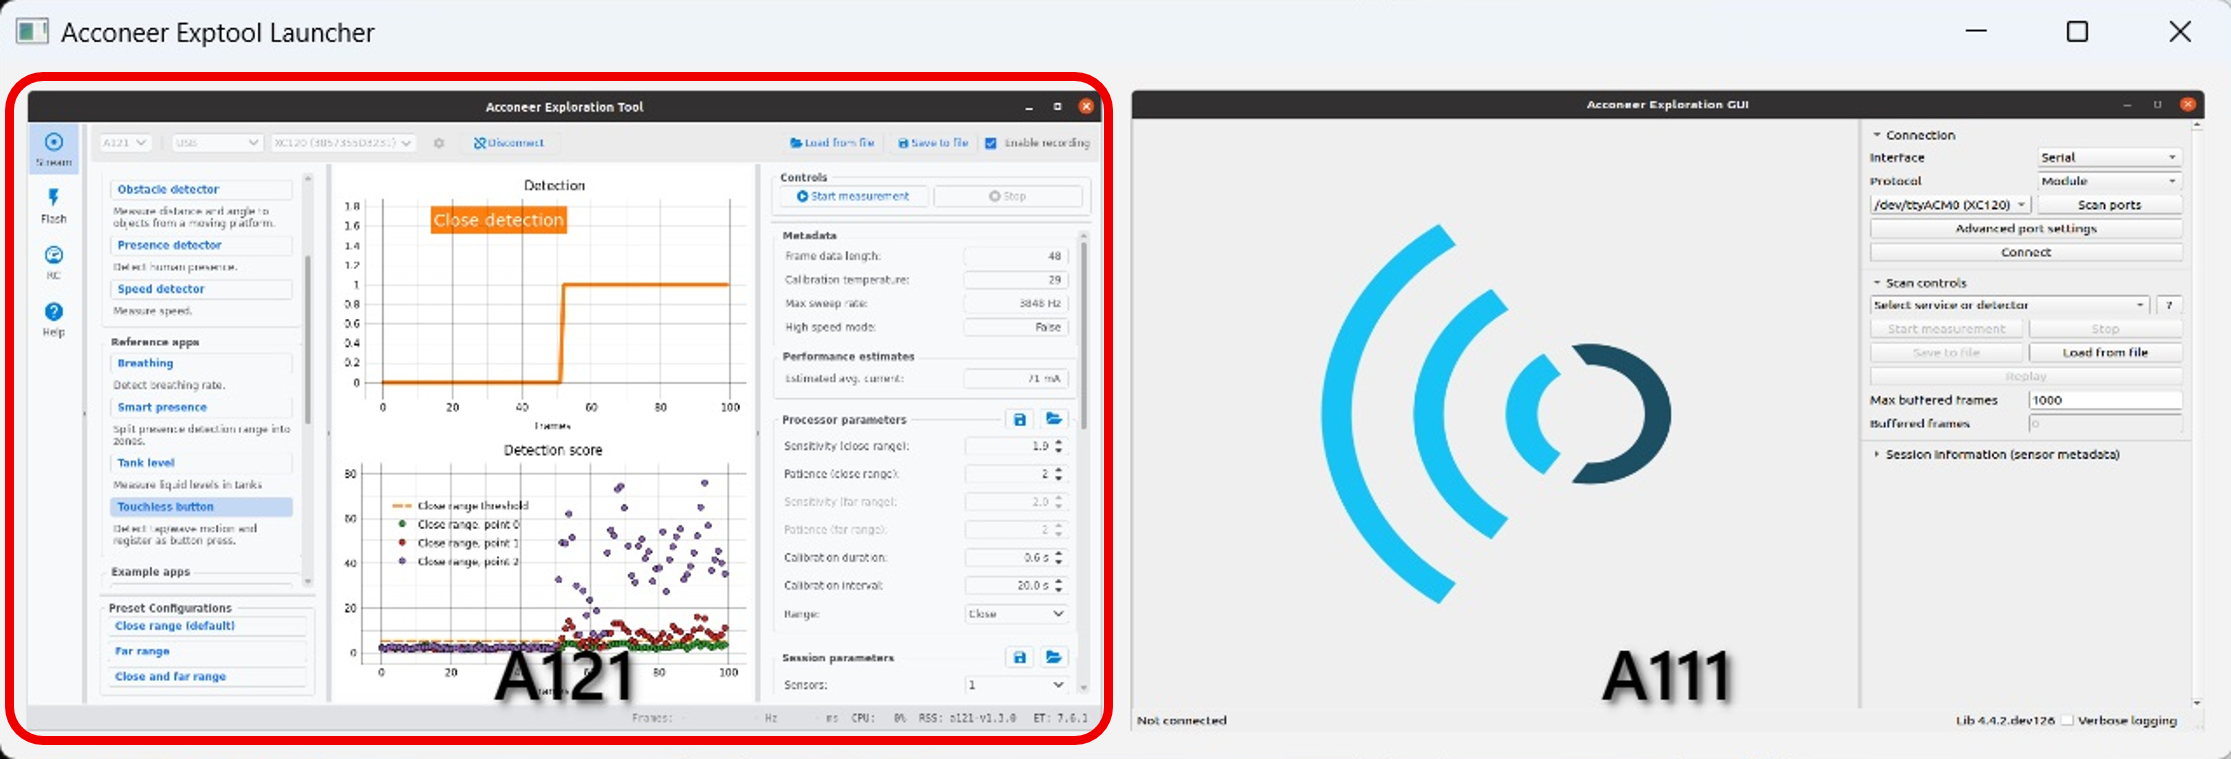The width and height of the screenshot is (2231, 759).
Task: Select the Stream icon in Exploration Tool sidebar
Action: 54,148
